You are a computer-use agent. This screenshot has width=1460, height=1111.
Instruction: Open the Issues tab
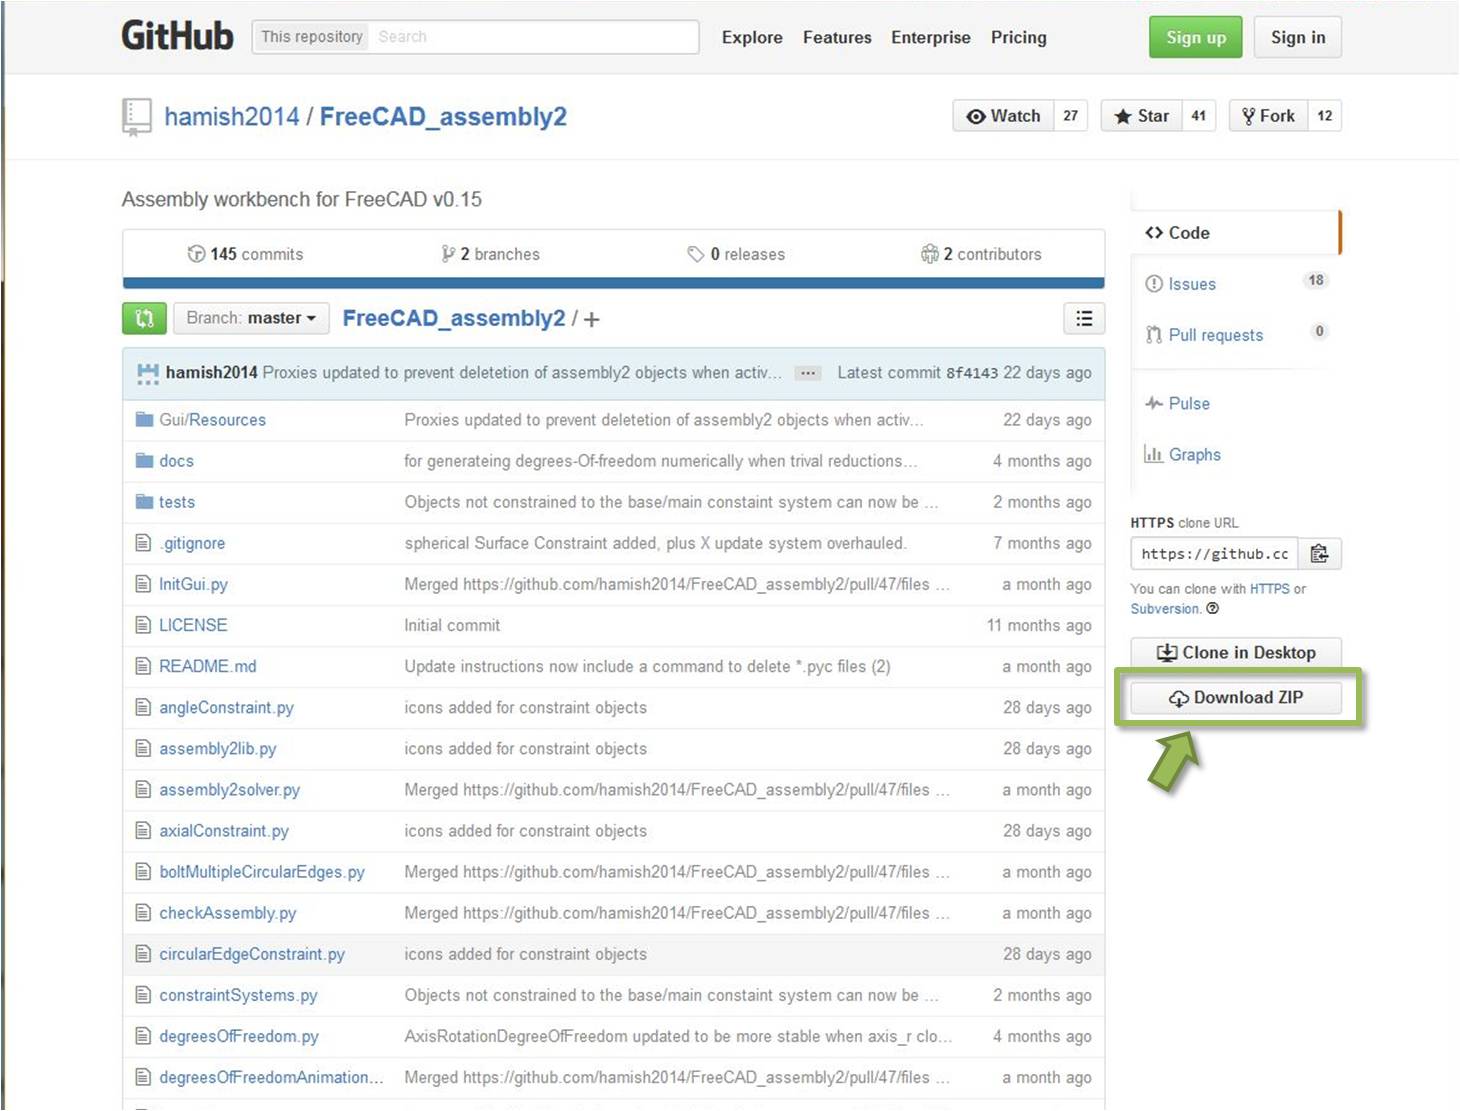coord(1192,284)
